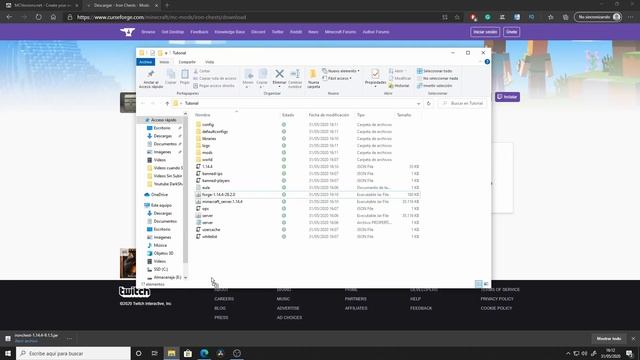Switch to details view layout icon

click(x=478, y=284)
